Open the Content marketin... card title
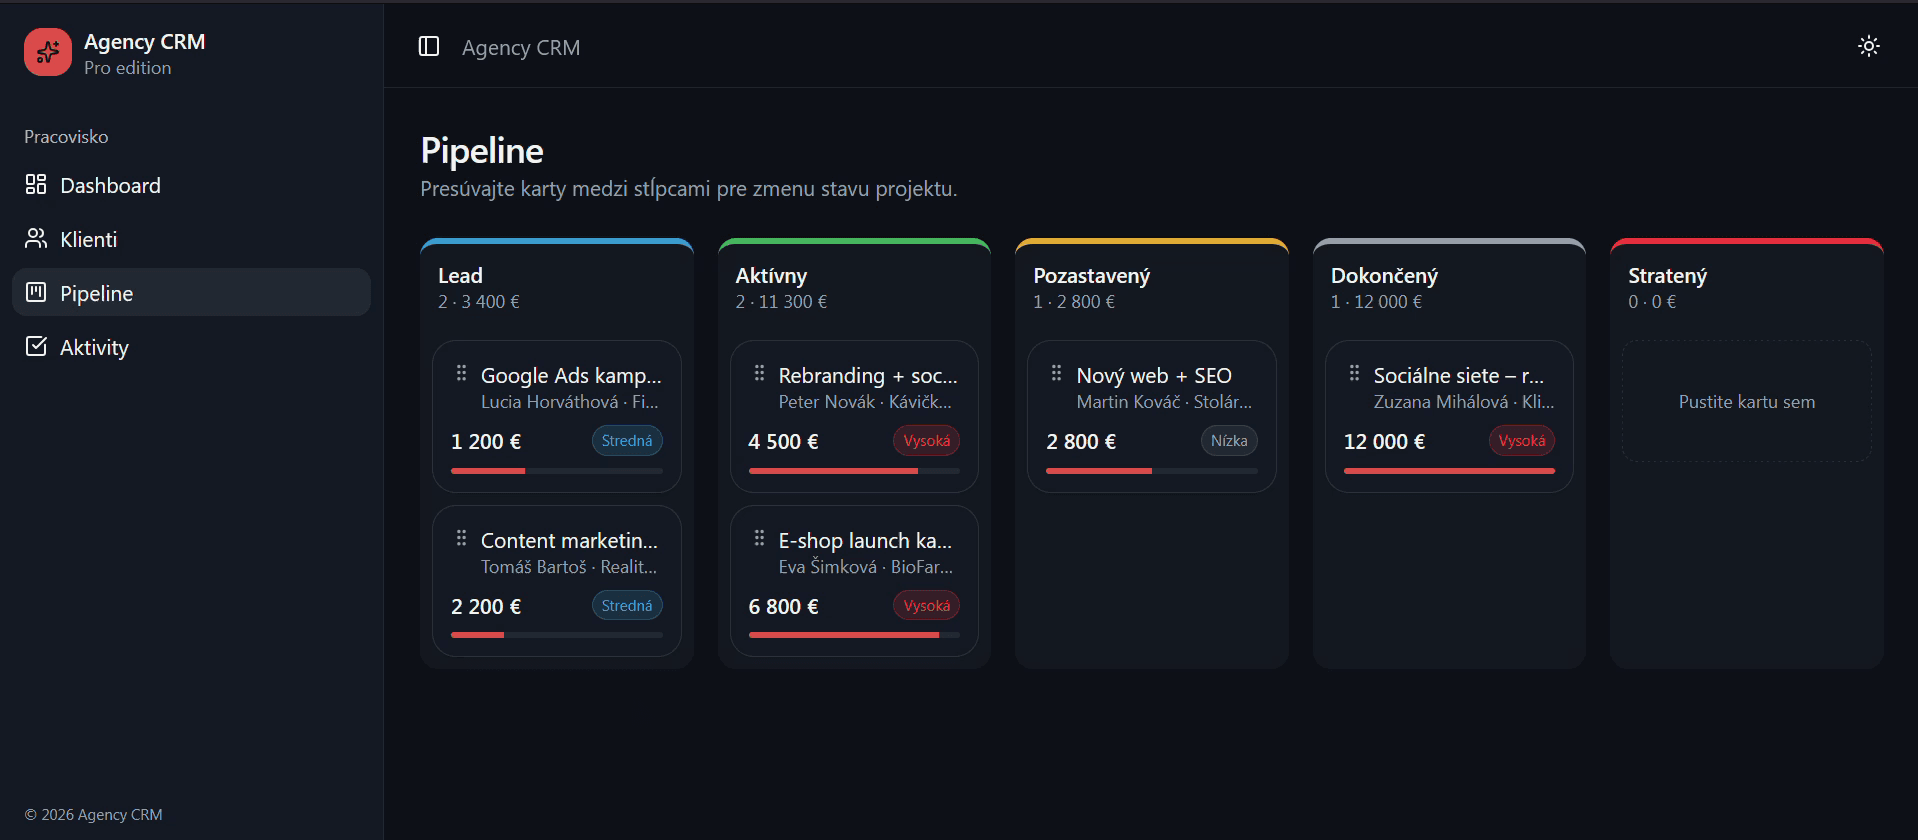This screenshot has width=1918, height=840. pos(569,541)
